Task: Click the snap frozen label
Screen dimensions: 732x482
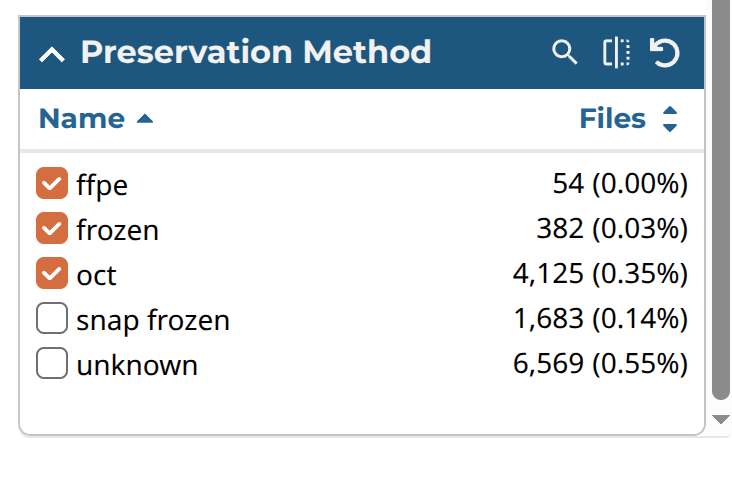Action: tap(153, 320)
